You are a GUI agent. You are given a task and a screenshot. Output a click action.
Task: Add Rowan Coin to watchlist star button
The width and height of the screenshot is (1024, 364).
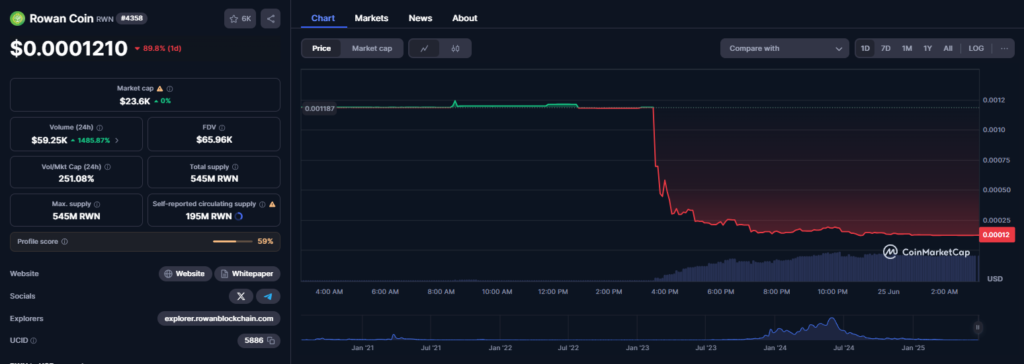click(x=240, y=18)
